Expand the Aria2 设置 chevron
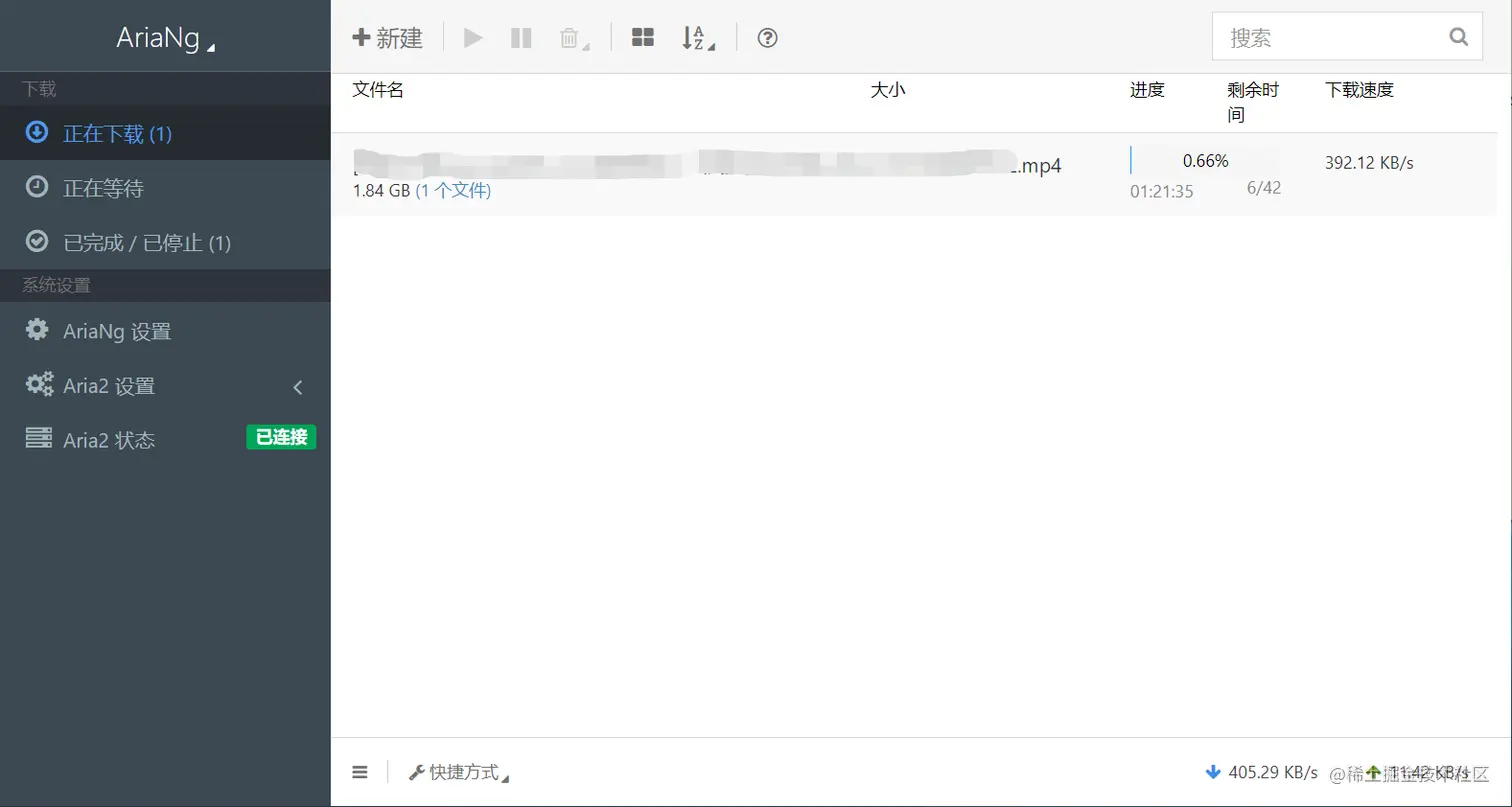 pyautogui.click(x=297, y=385)
